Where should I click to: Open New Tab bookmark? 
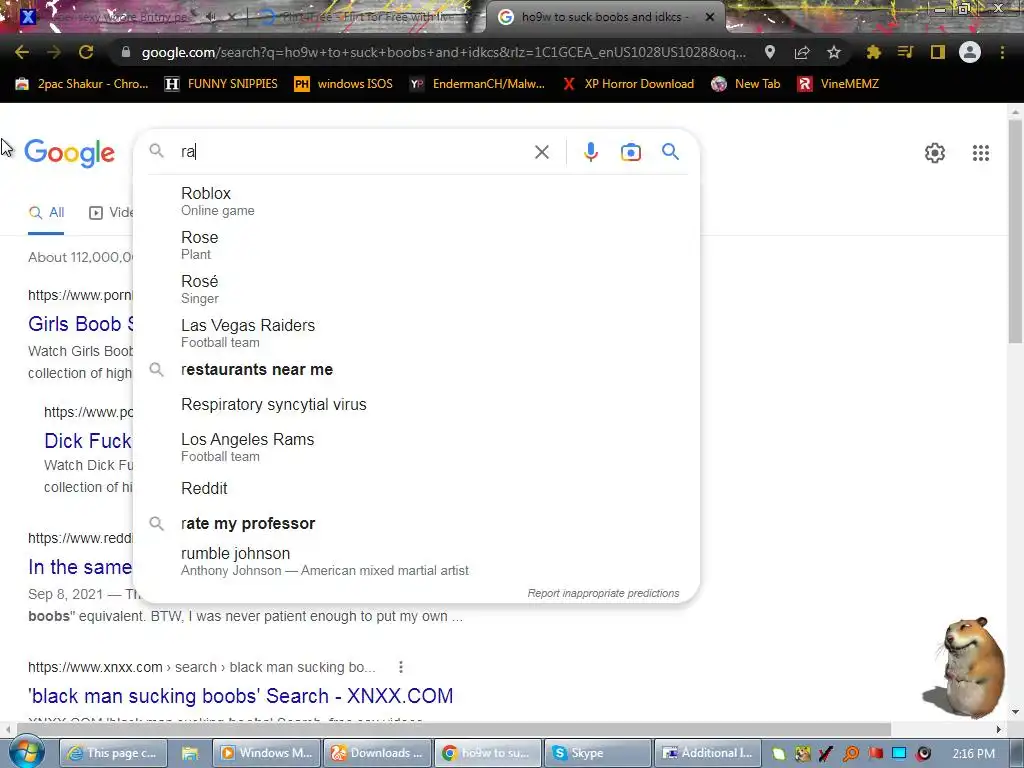tap(746, 84)
